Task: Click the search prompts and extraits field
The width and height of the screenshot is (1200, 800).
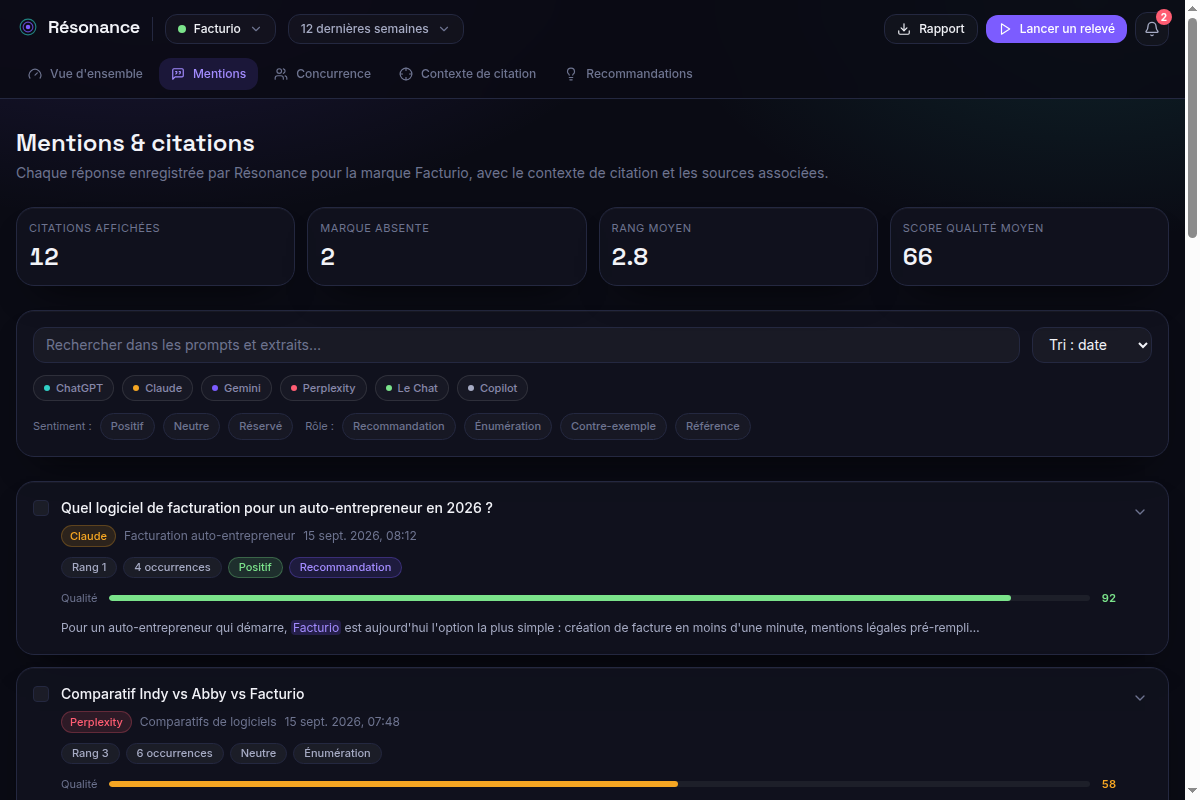Action: (526, 345)
